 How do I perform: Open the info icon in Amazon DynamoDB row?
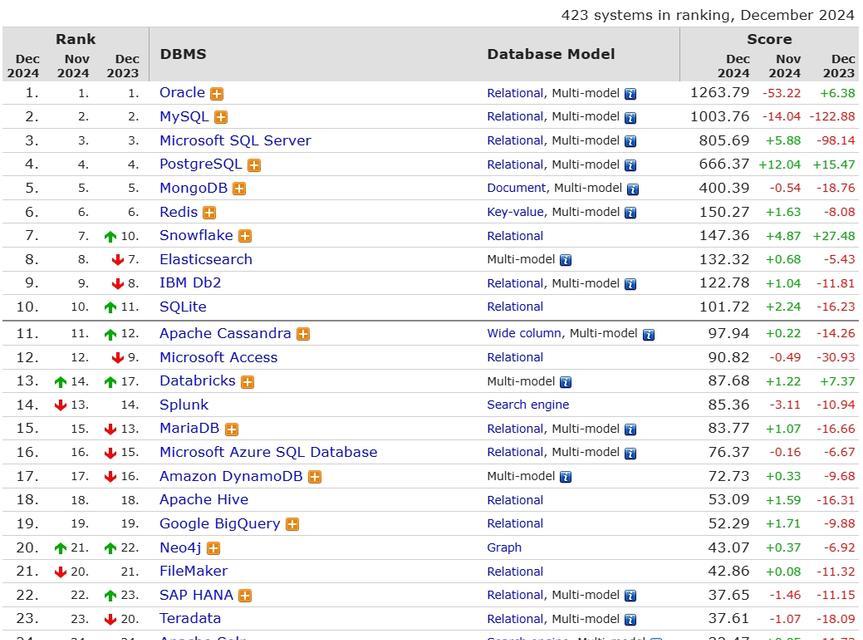click(566, 477)
